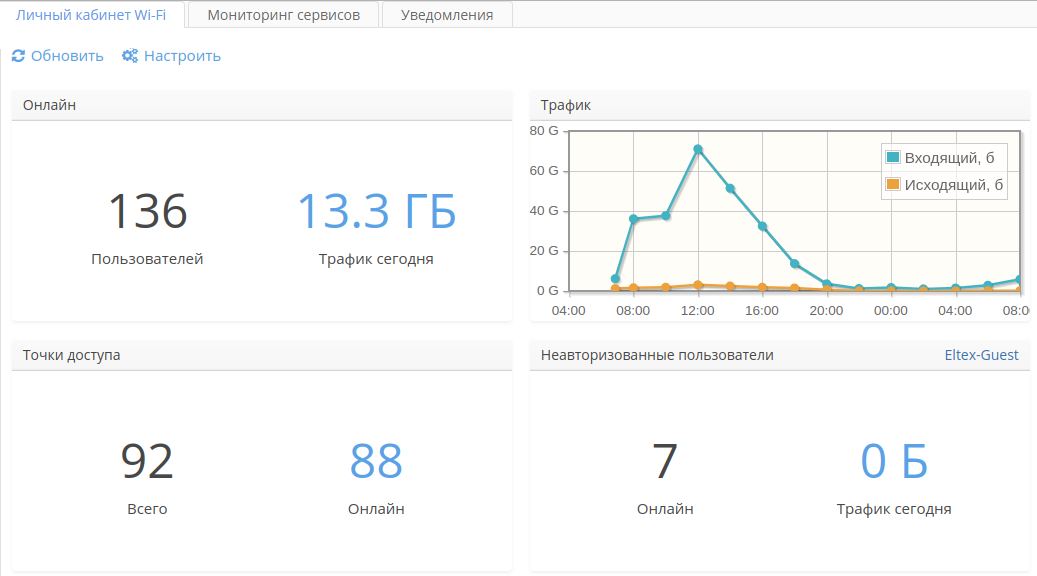Click the Всего label under 92

147,509
